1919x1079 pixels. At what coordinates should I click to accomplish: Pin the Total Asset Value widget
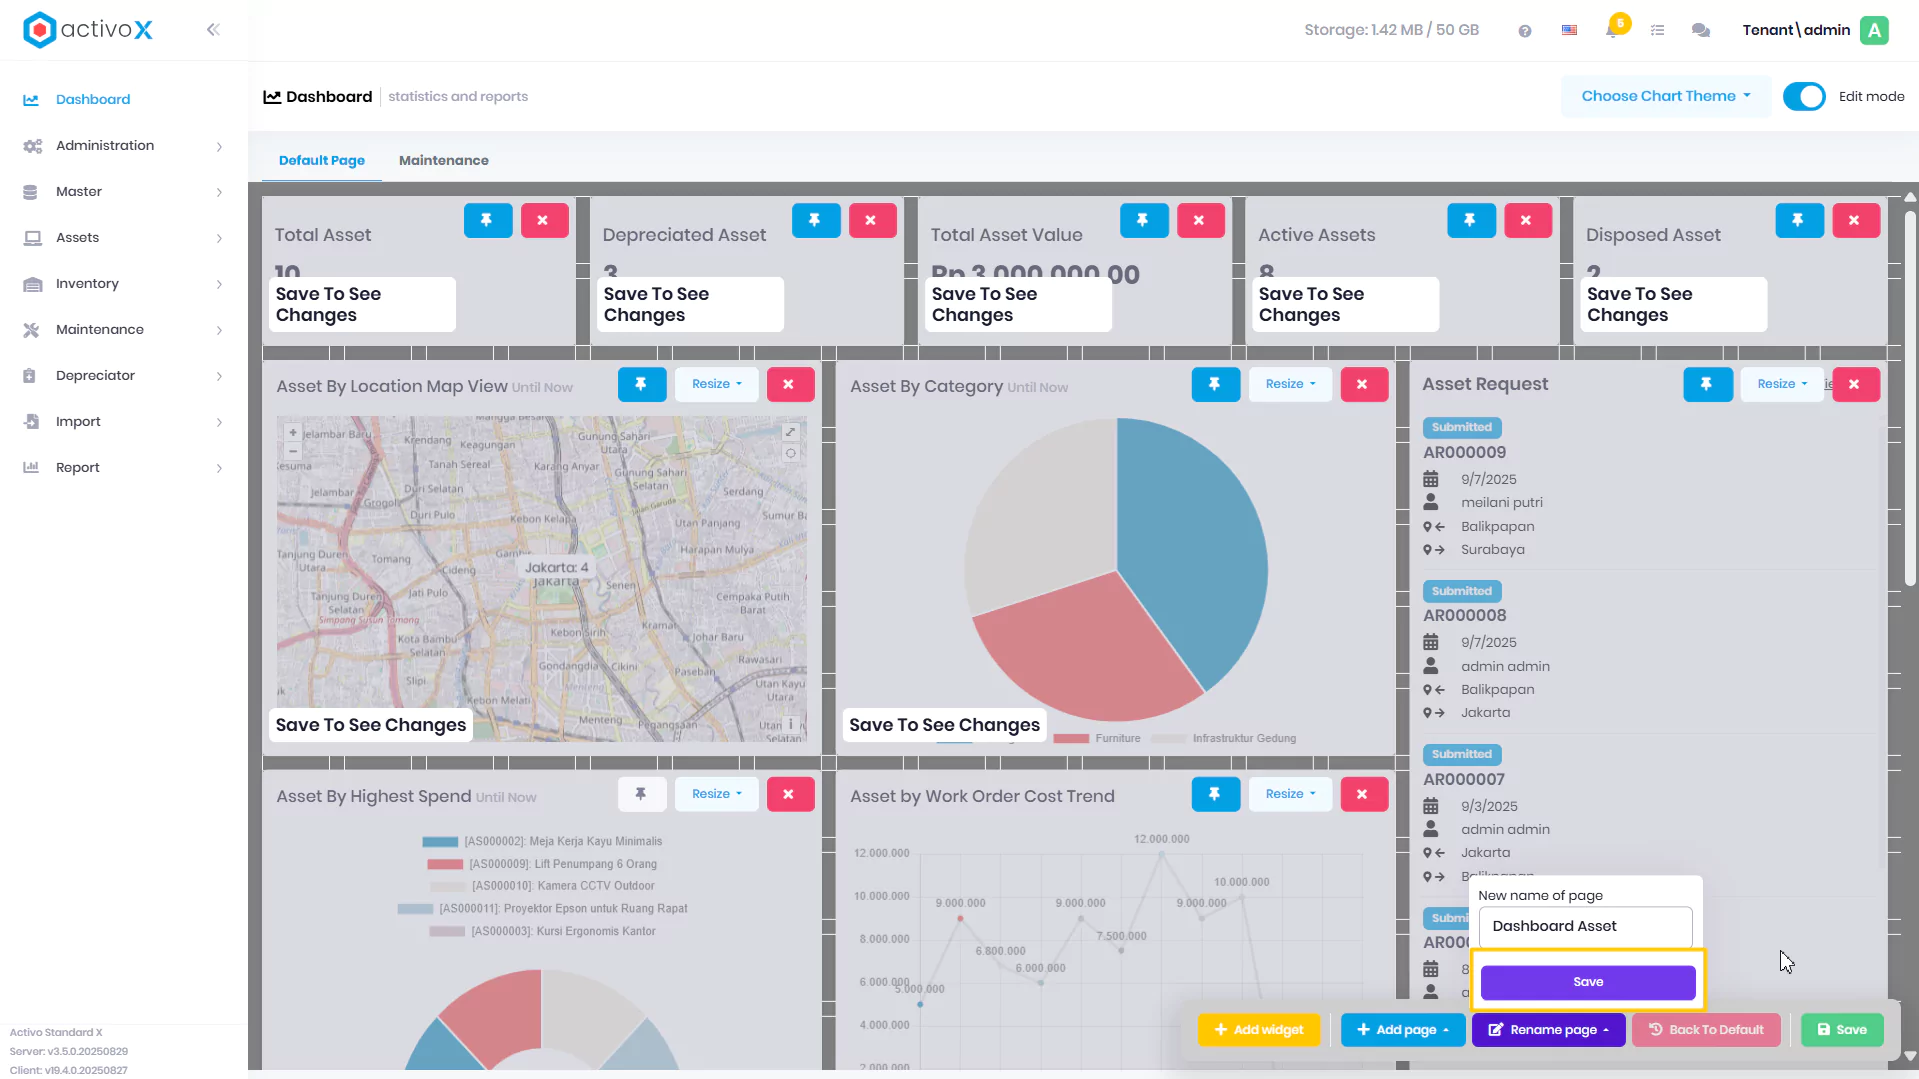[x=1144, y=220]
